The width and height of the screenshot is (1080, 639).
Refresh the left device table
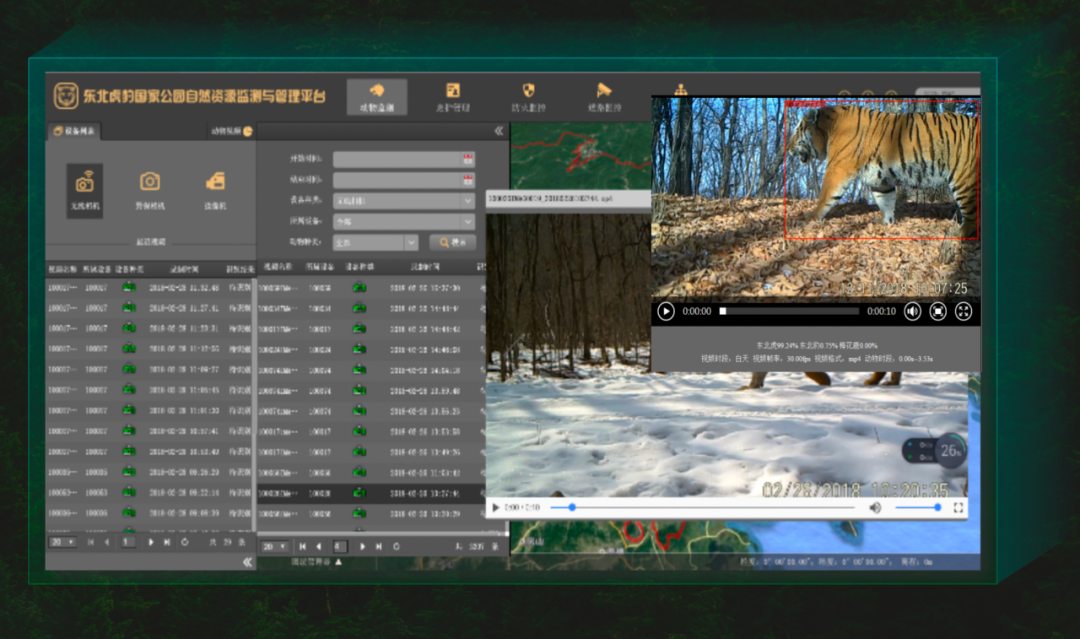(185, 543)
